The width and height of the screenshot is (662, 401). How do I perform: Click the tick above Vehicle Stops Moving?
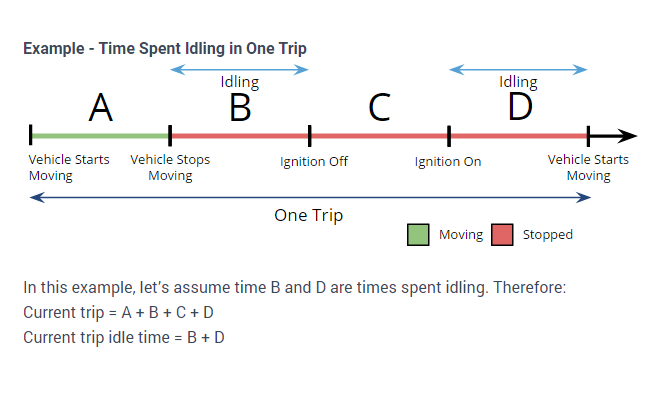coord(170,135)
